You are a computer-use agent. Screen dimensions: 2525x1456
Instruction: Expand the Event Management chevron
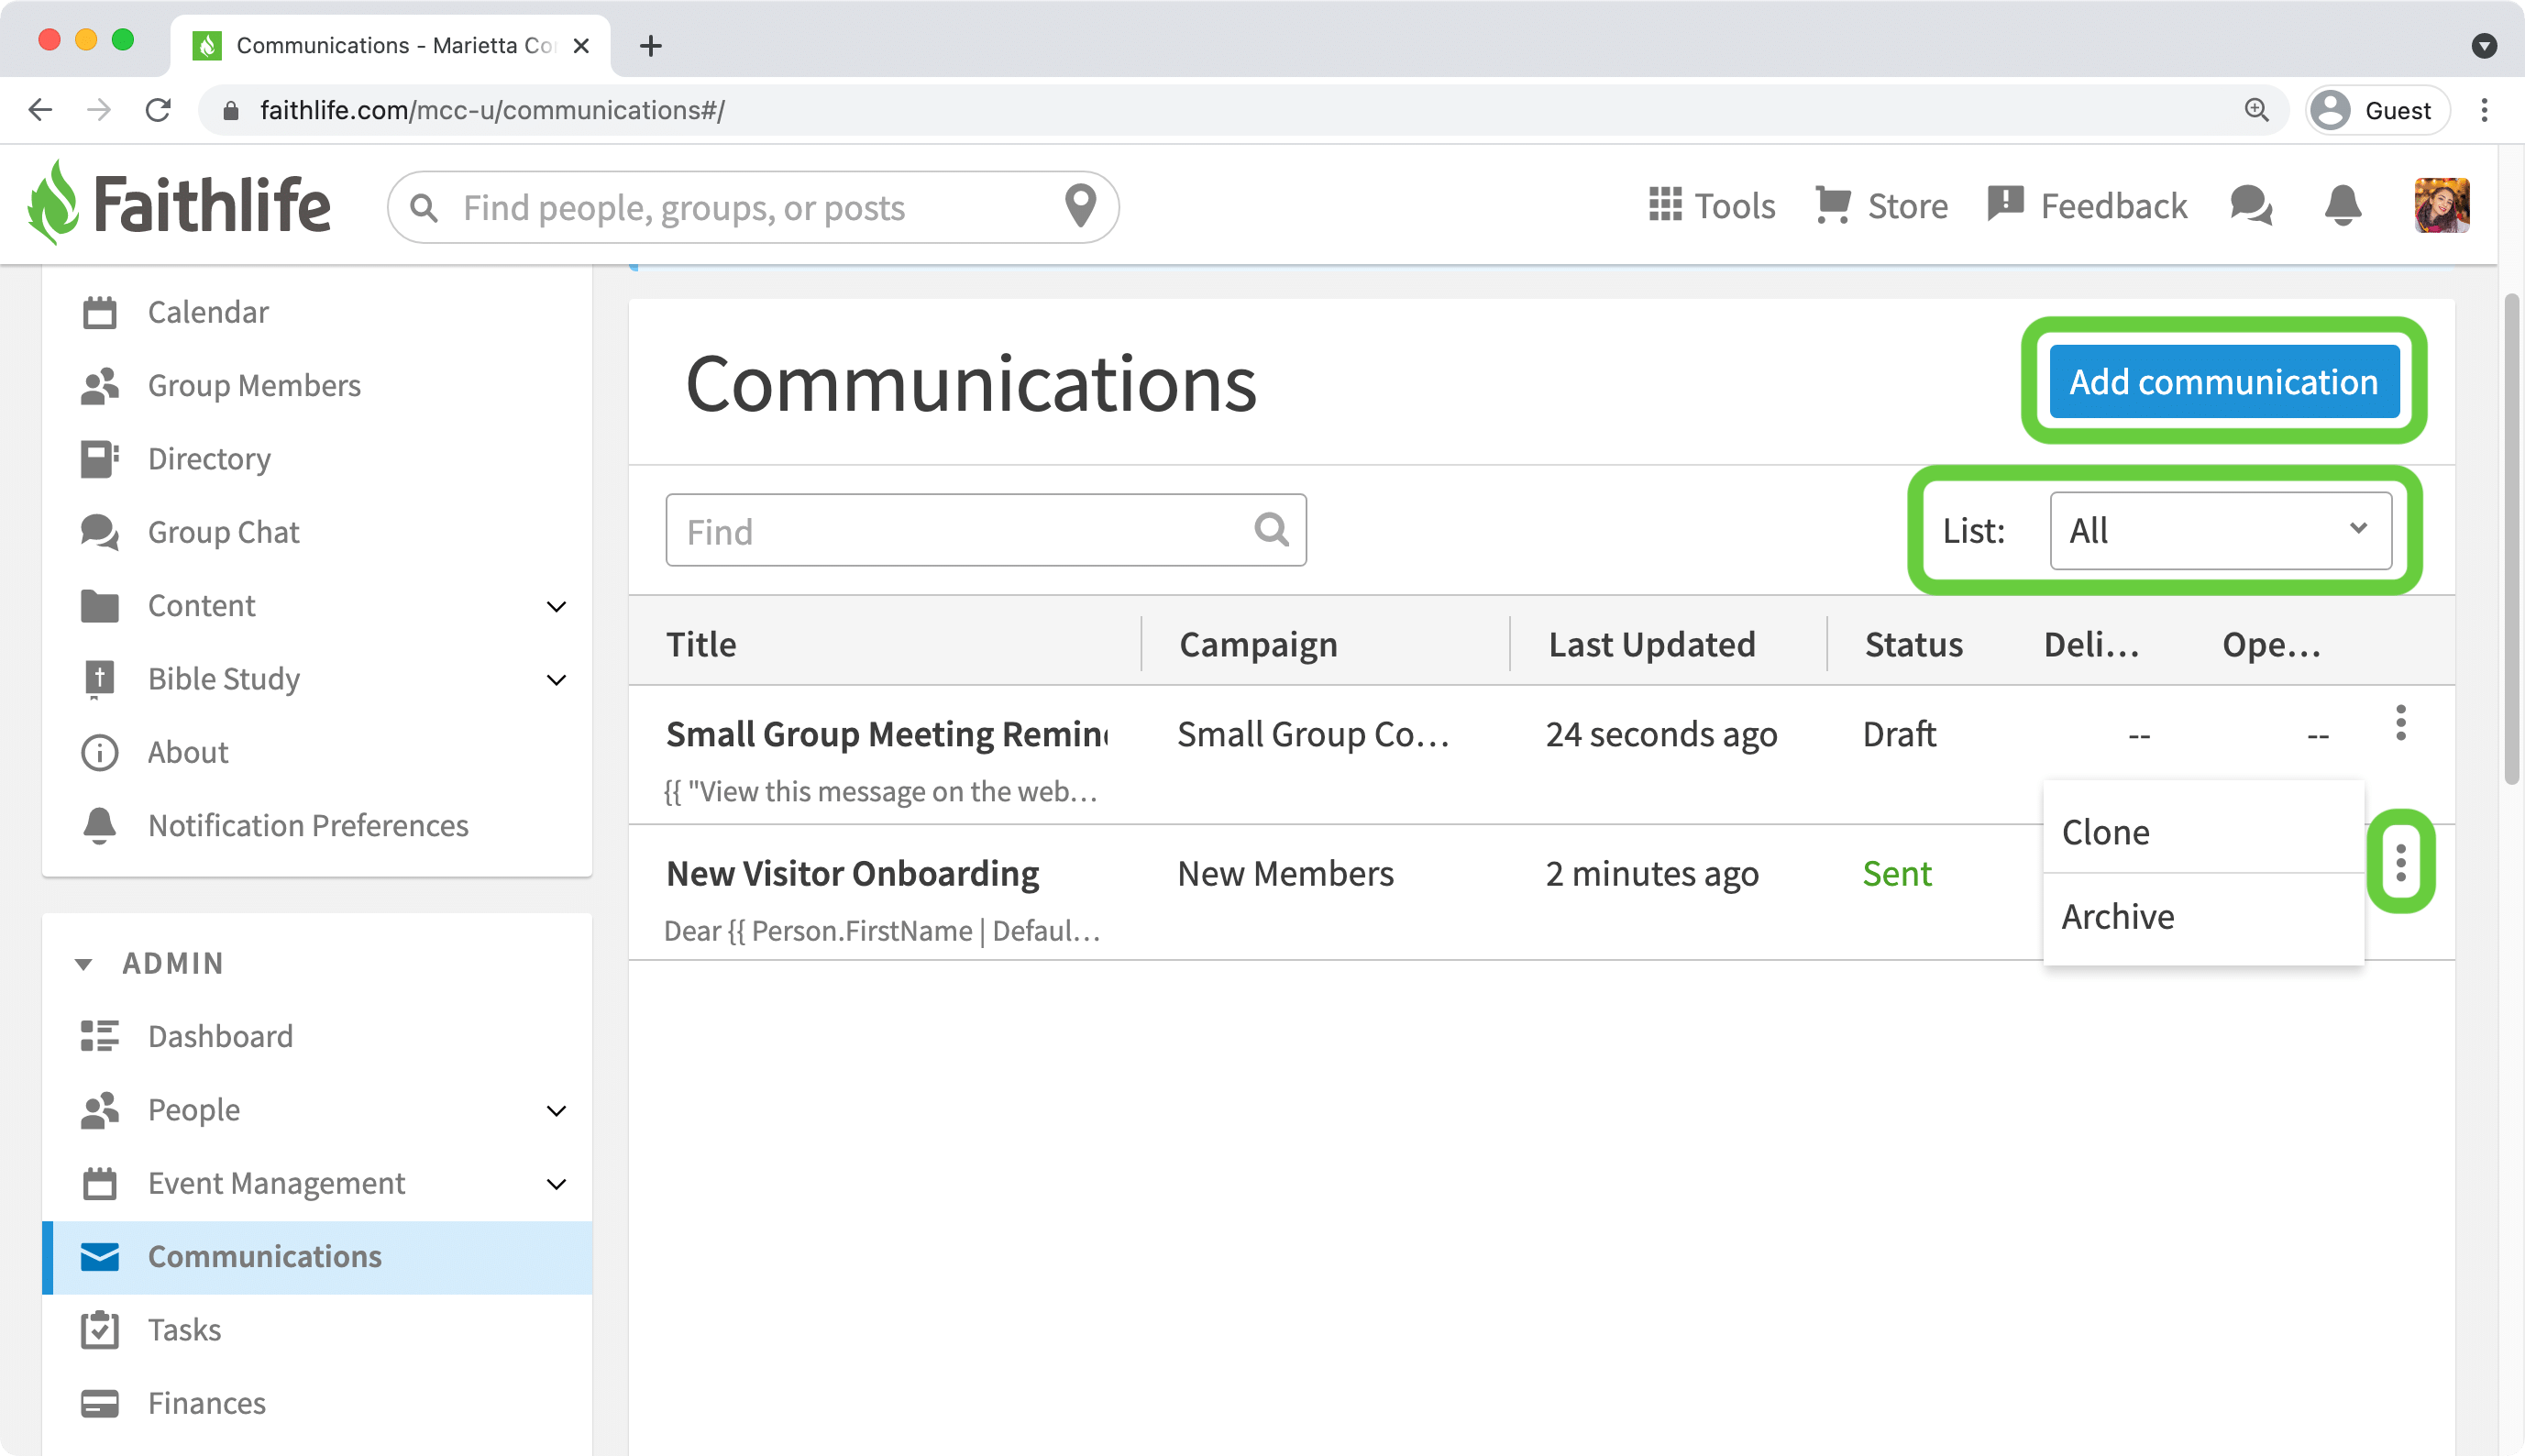coord(556,1184)
